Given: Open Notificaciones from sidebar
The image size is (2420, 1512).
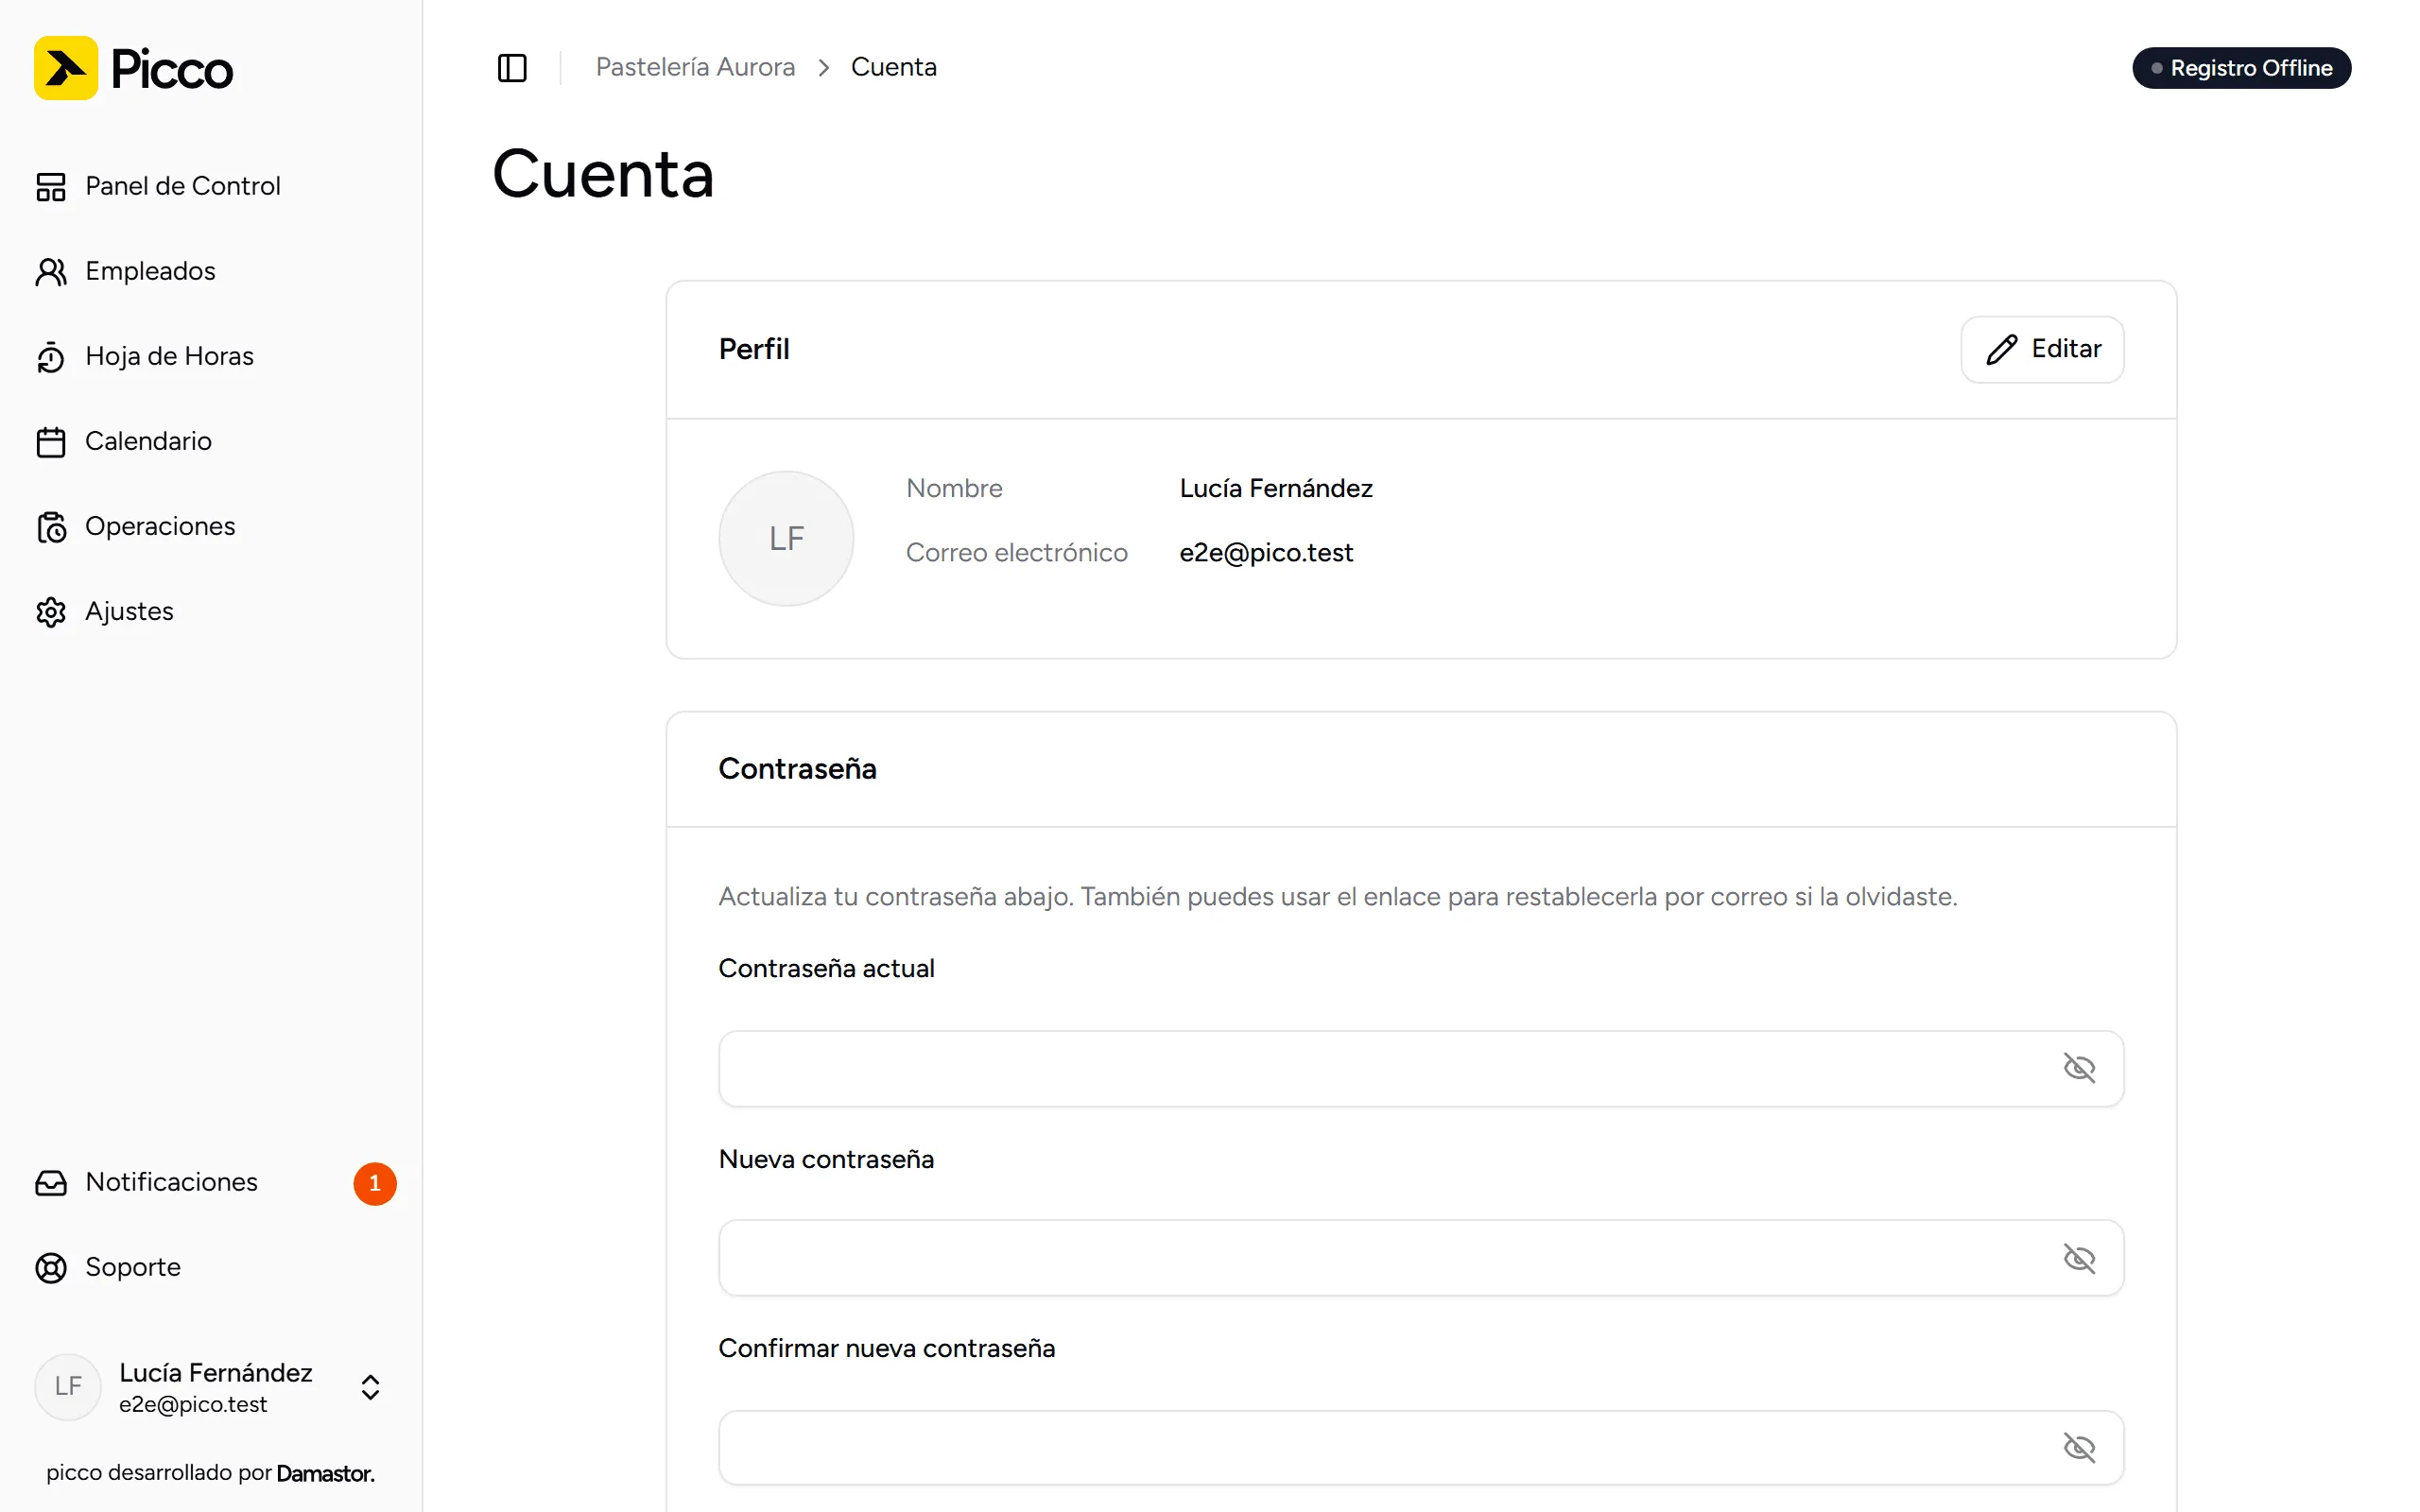Looking at the screenshot, I should (211, 1182).
